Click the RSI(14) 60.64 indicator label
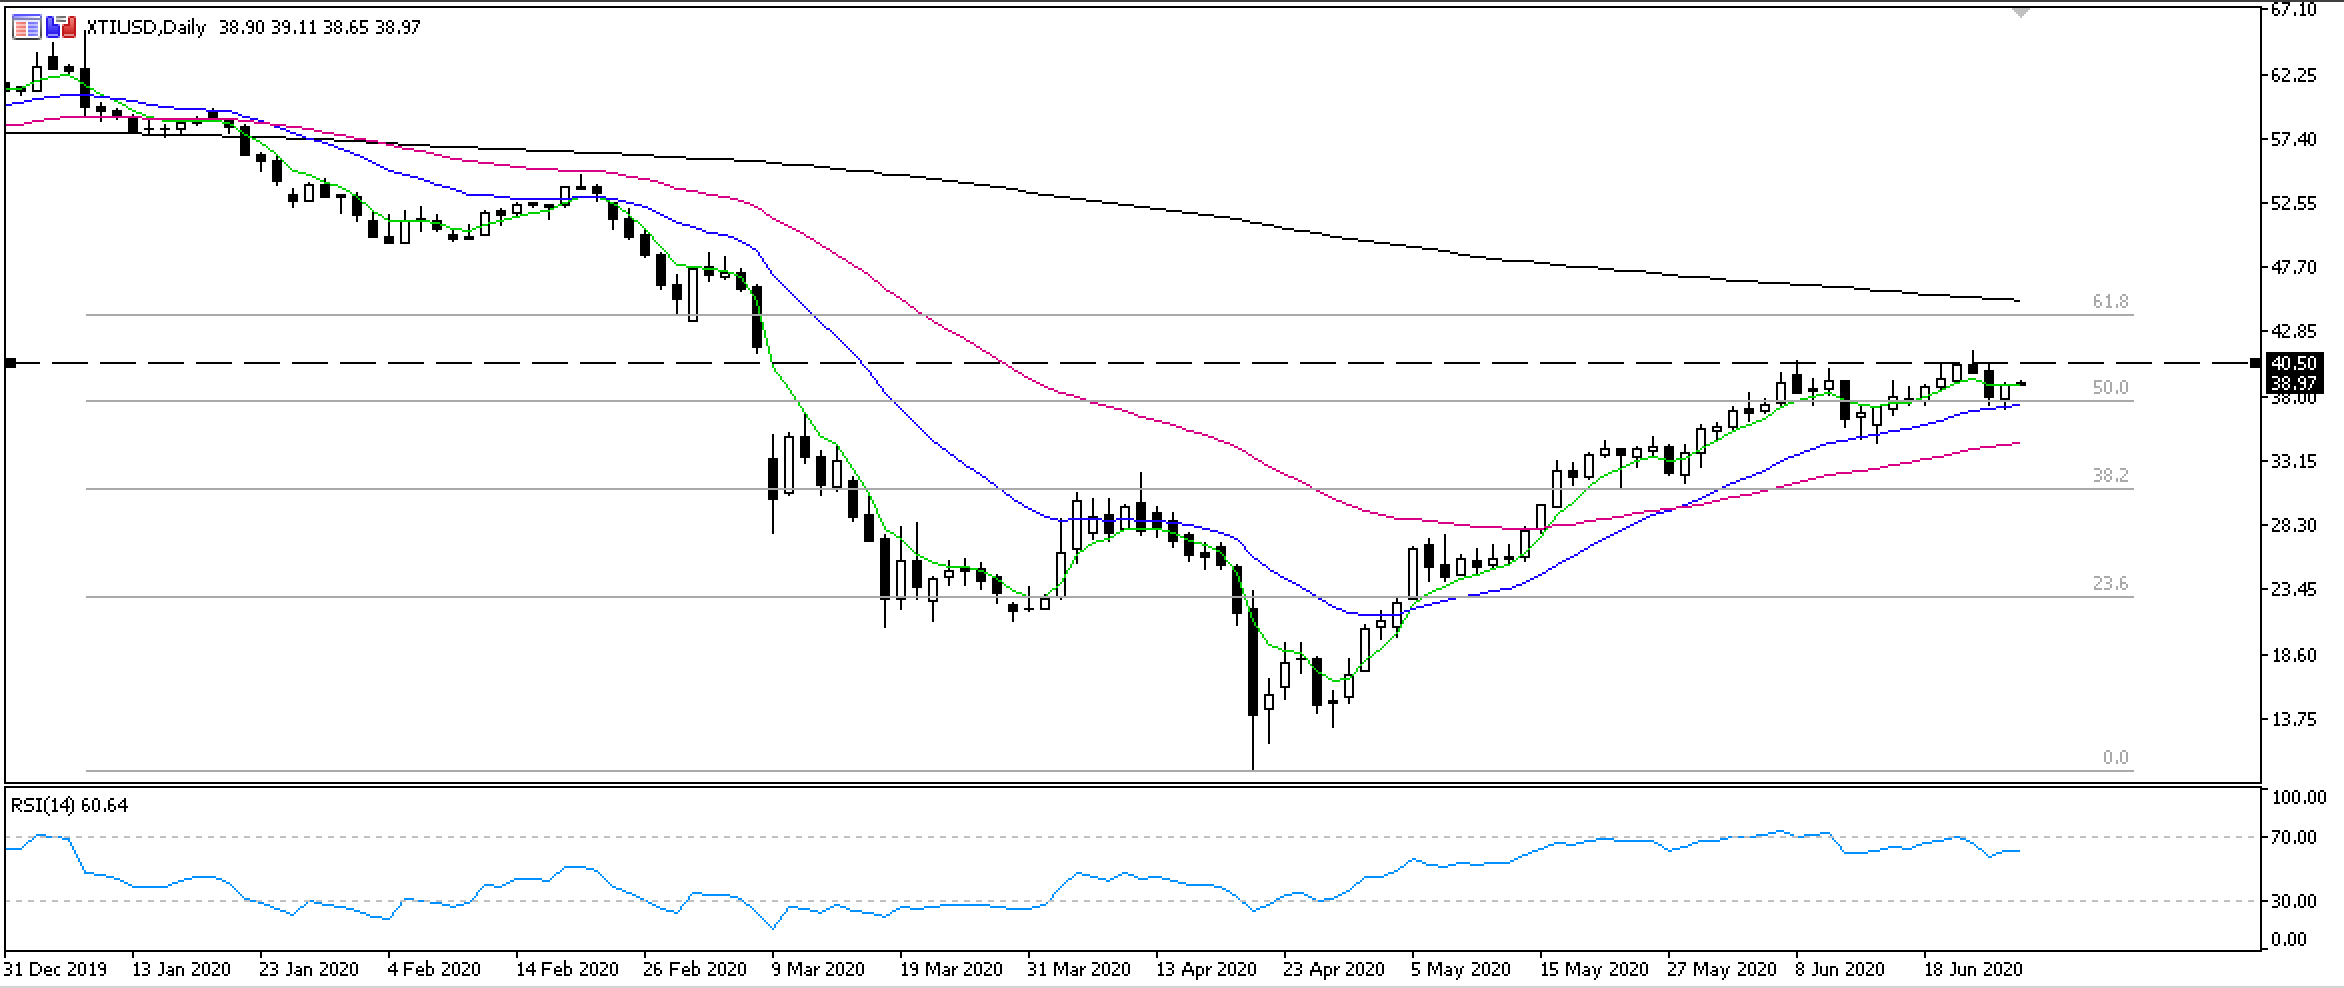This screenshot has width=2344, height=988. click(x=70, y=805)
